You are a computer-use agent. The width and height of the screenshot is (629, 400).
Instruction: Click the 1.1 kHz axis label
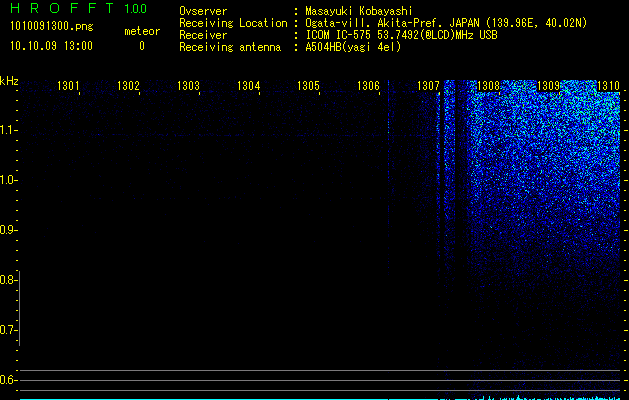tap(8, 130)
